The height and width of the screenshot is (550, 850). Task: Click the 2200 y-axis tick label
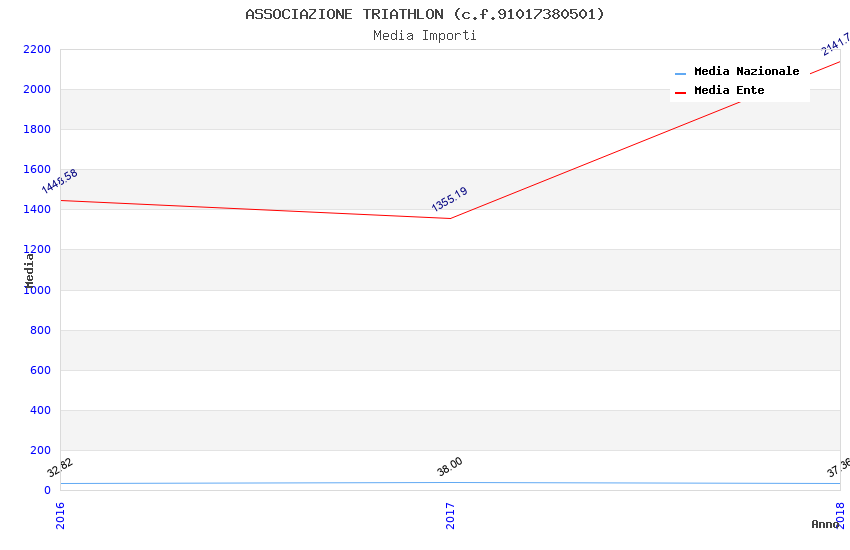pos(37,49)
